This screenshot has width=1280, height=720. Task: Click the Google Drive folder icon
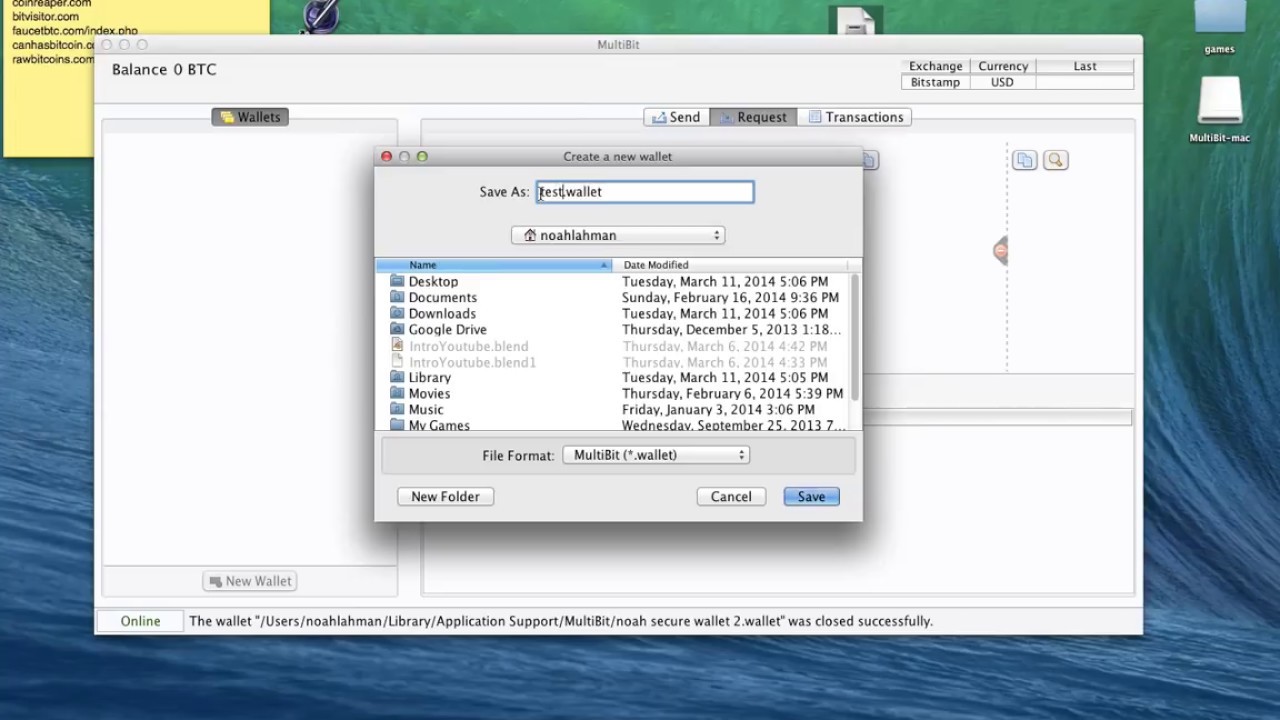point(397,329)
